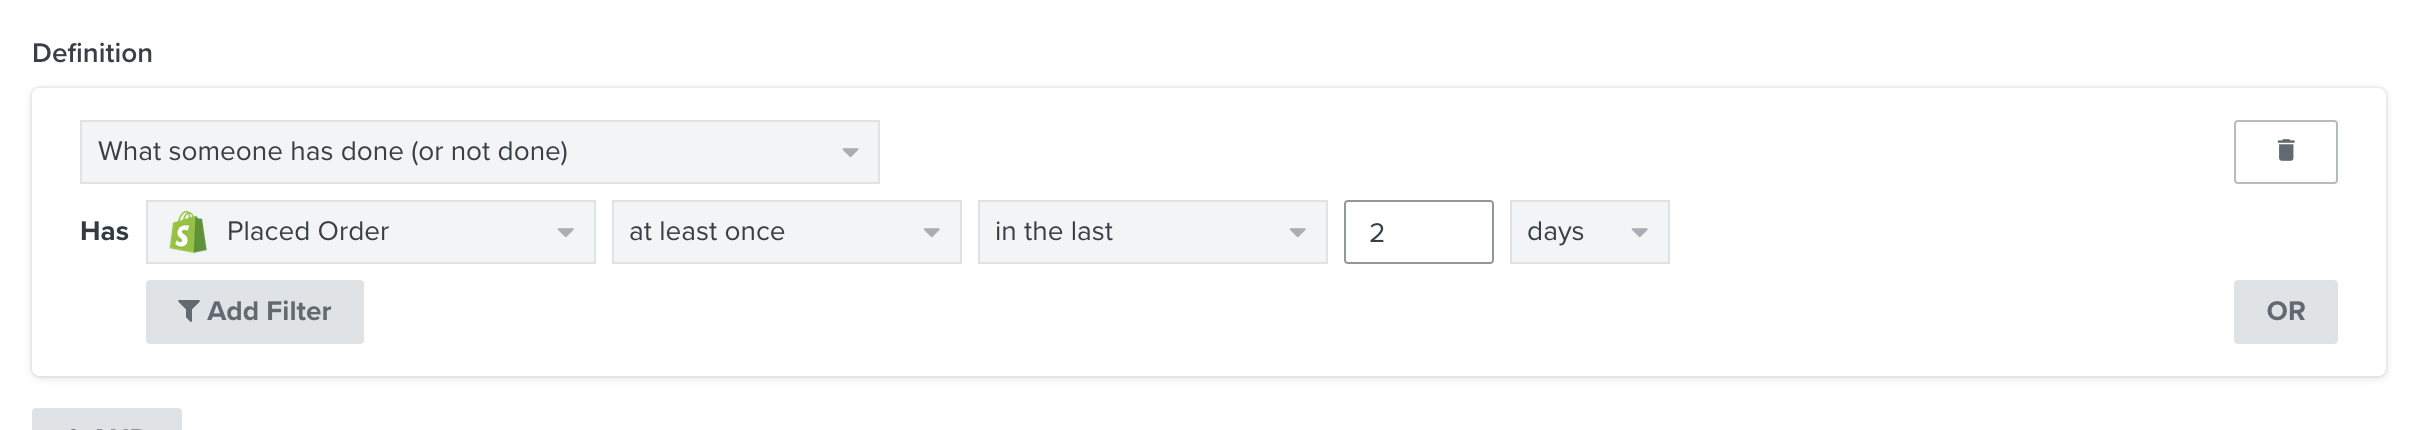
Task: Click the Shopify bag icon
Action: point(188,232)
